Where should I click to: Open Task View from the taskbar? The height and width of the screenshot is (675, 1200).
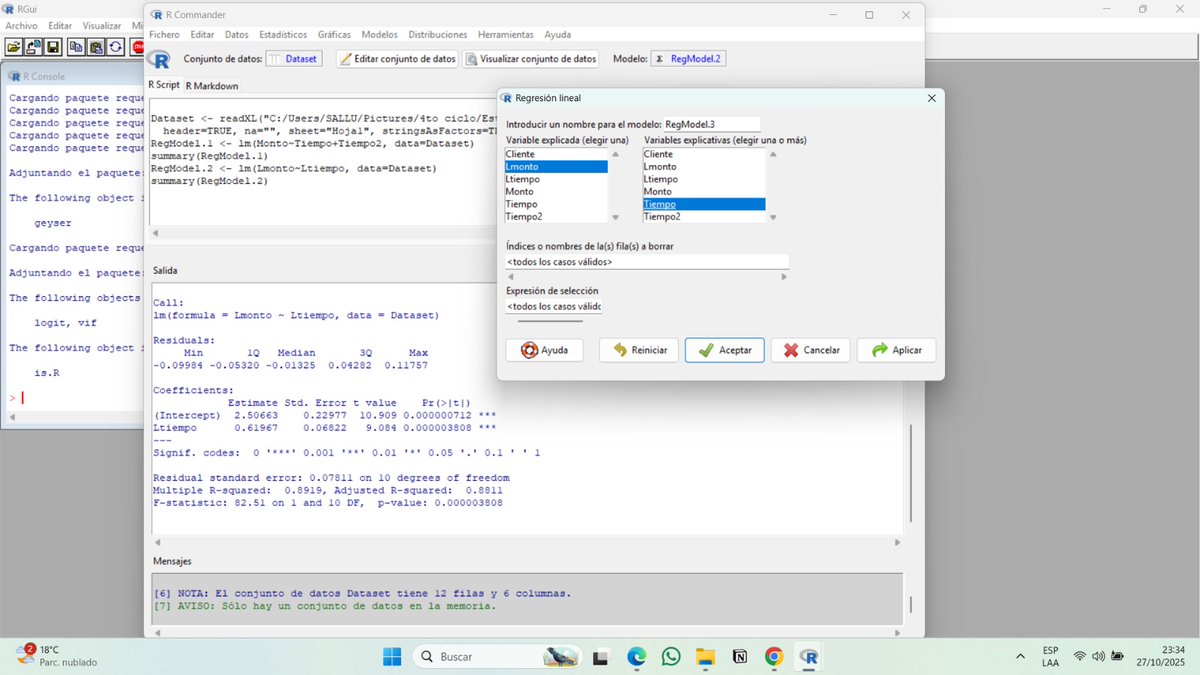pos(600,657)
